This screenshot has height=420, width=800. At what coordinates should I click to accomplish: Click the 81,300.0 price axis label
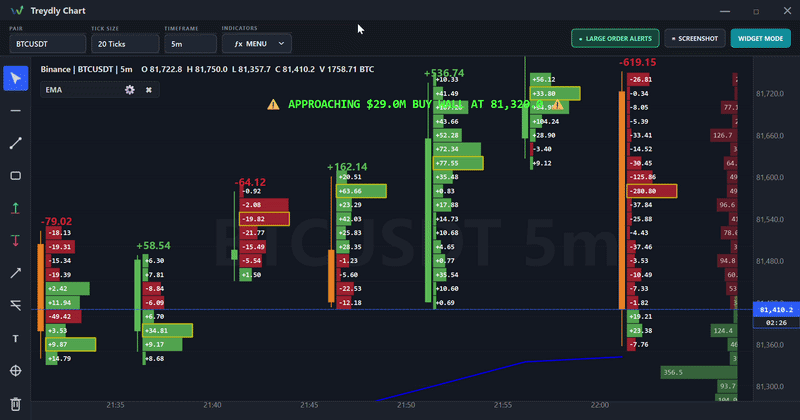(769, 386)
